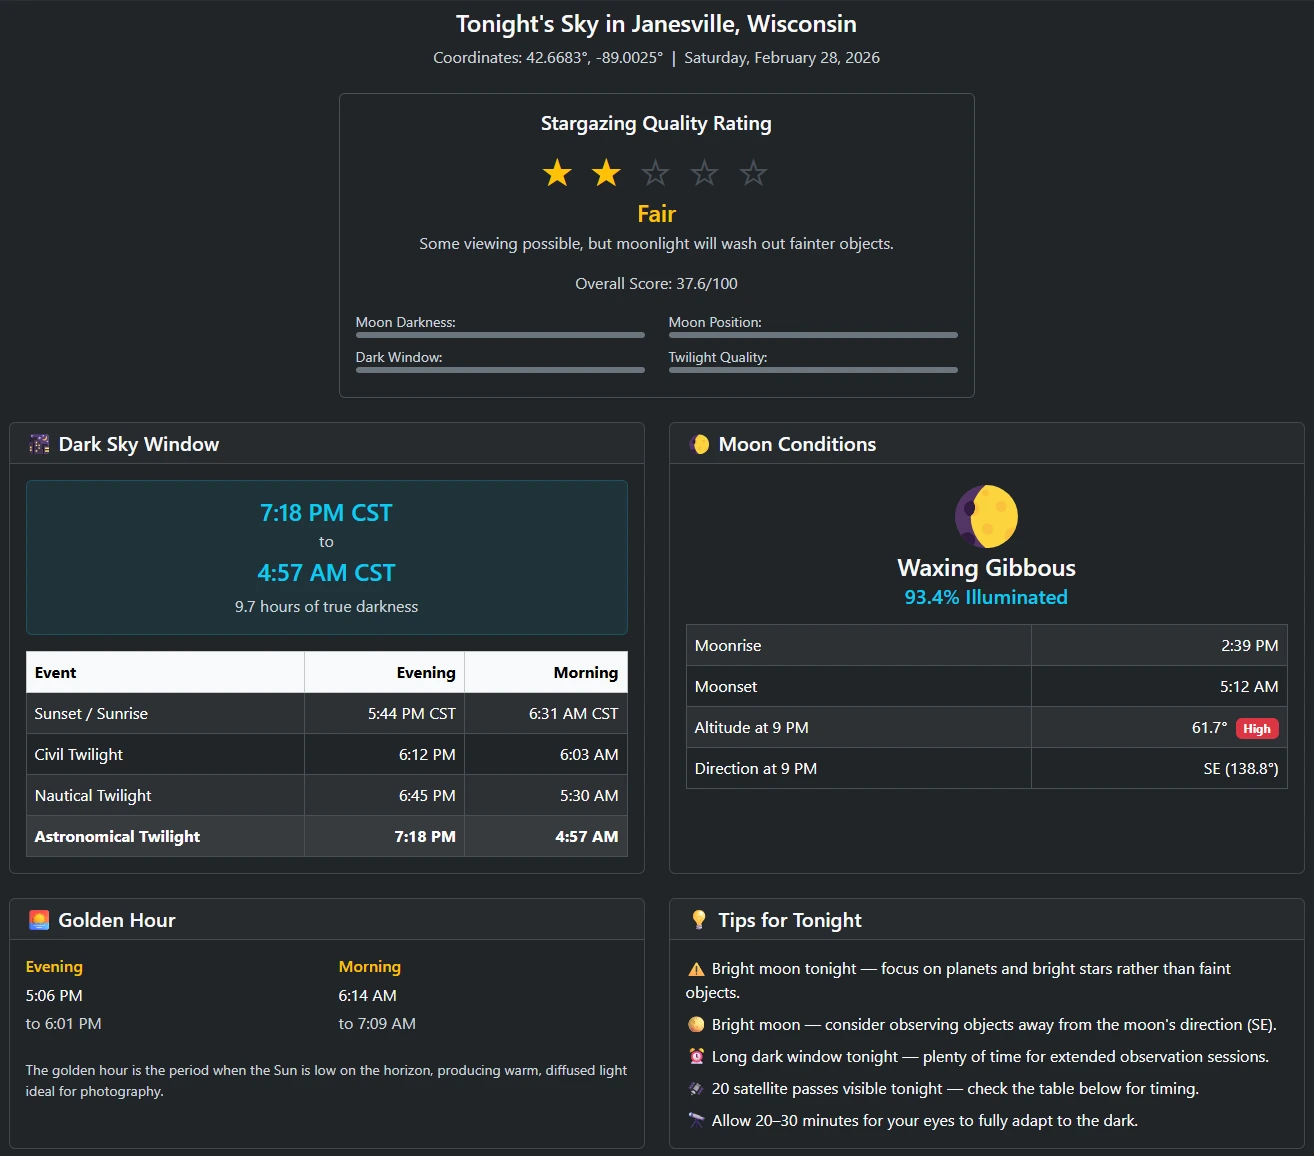Viewport: 1314px width, 1156px height.
Task: Click the warning triangle icon in tips
Action: pos(696,969)
